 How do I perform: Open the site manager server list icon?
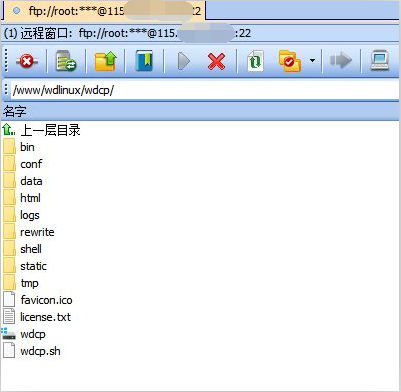pos(66,61)
